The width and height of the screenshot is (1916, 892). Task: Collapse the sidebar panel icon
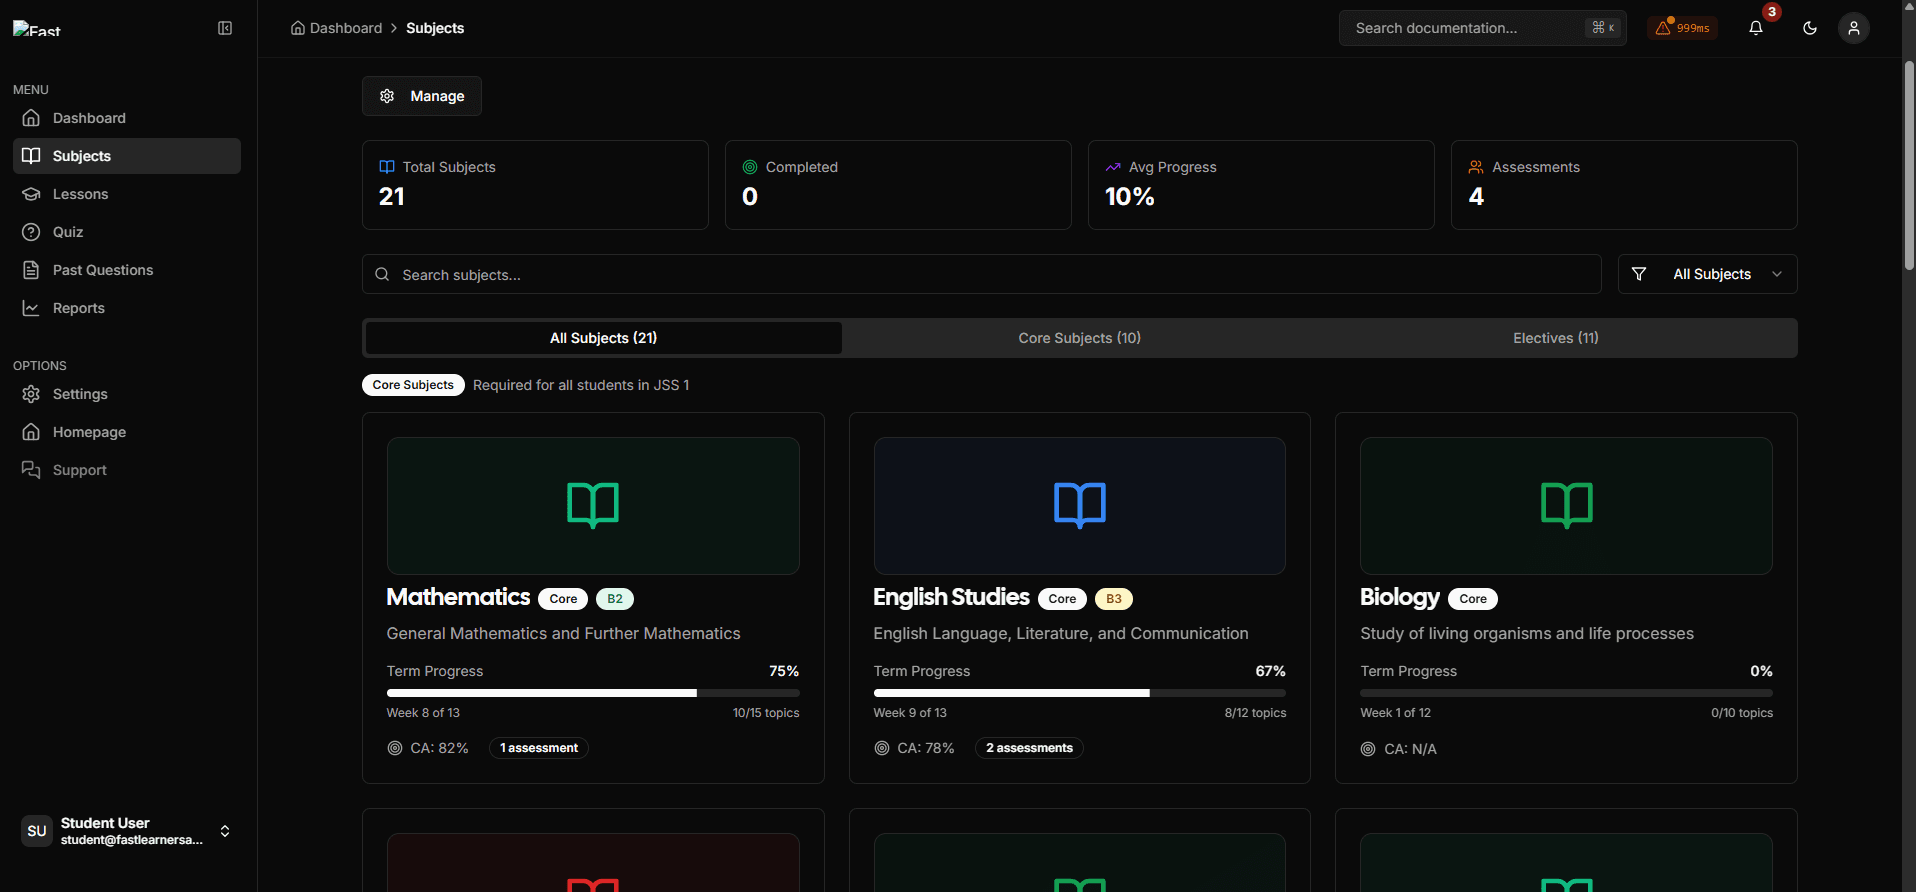click(225, 28)
